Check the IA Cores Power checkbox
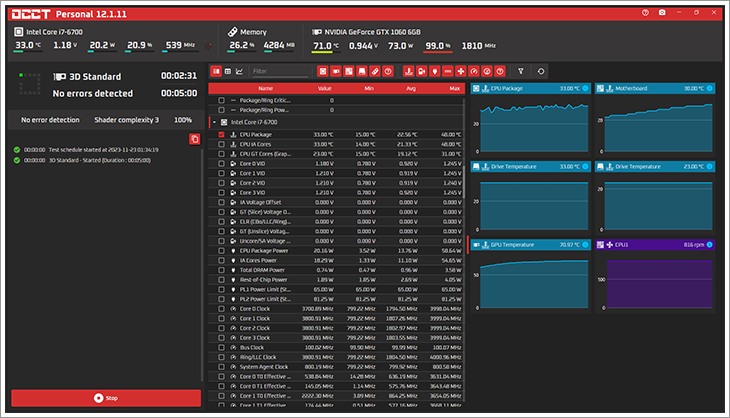The image size is (730, 418). (x=222, y=261)
